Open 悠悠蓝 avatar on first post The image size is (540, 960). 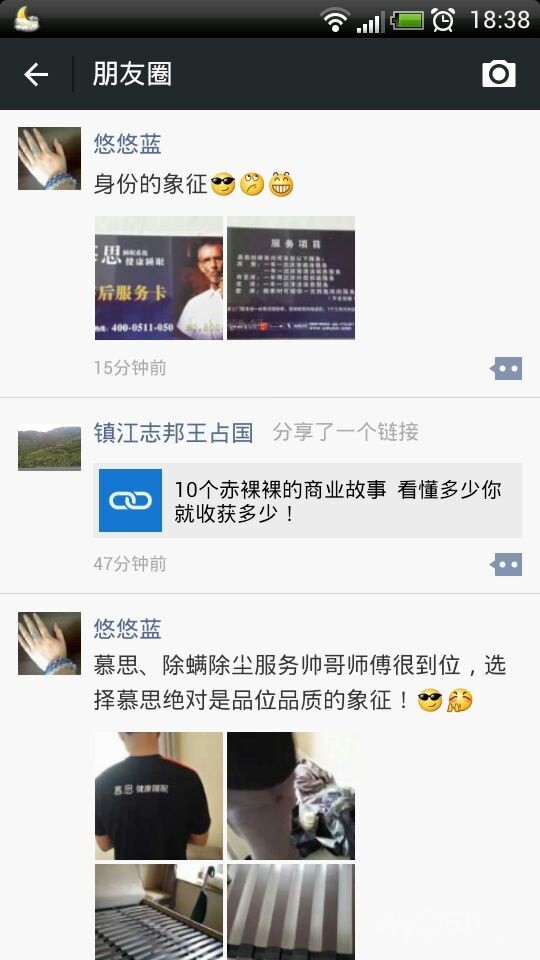[49, 159]
